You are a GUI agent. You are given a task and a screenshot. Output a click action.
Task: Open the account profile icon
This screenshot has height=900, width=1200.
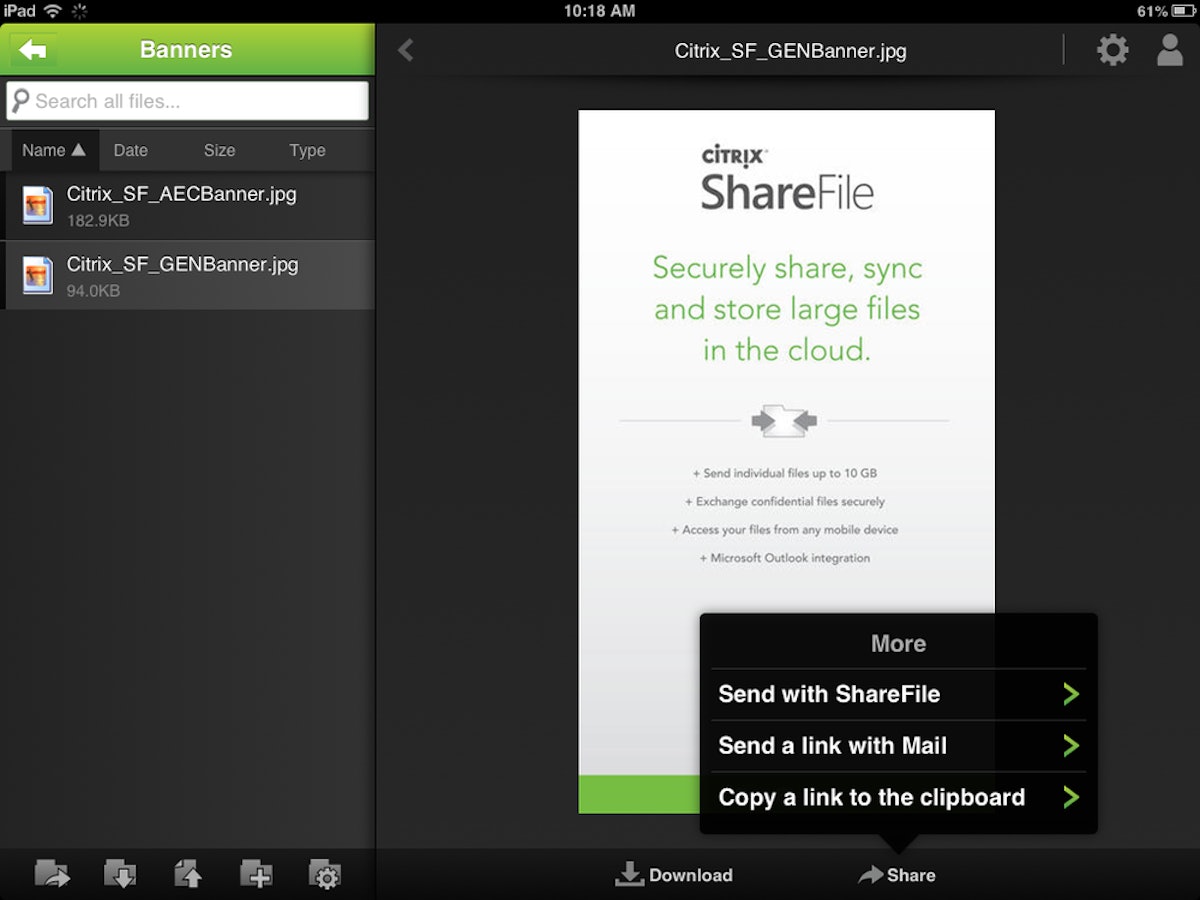(x=1169, y=49)
